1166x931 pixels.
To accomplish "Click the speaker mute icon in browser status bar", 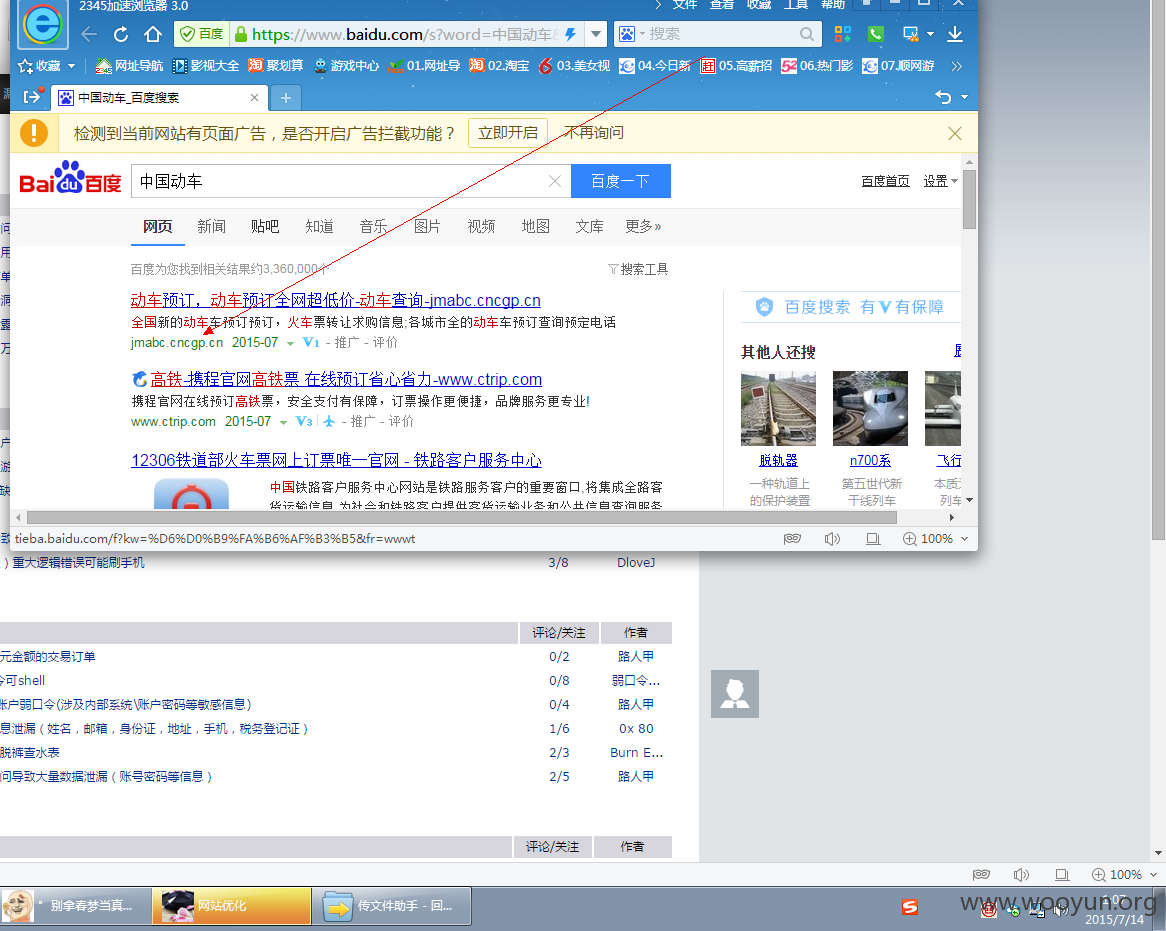I will pyautogui.click(x=832, y=538).
